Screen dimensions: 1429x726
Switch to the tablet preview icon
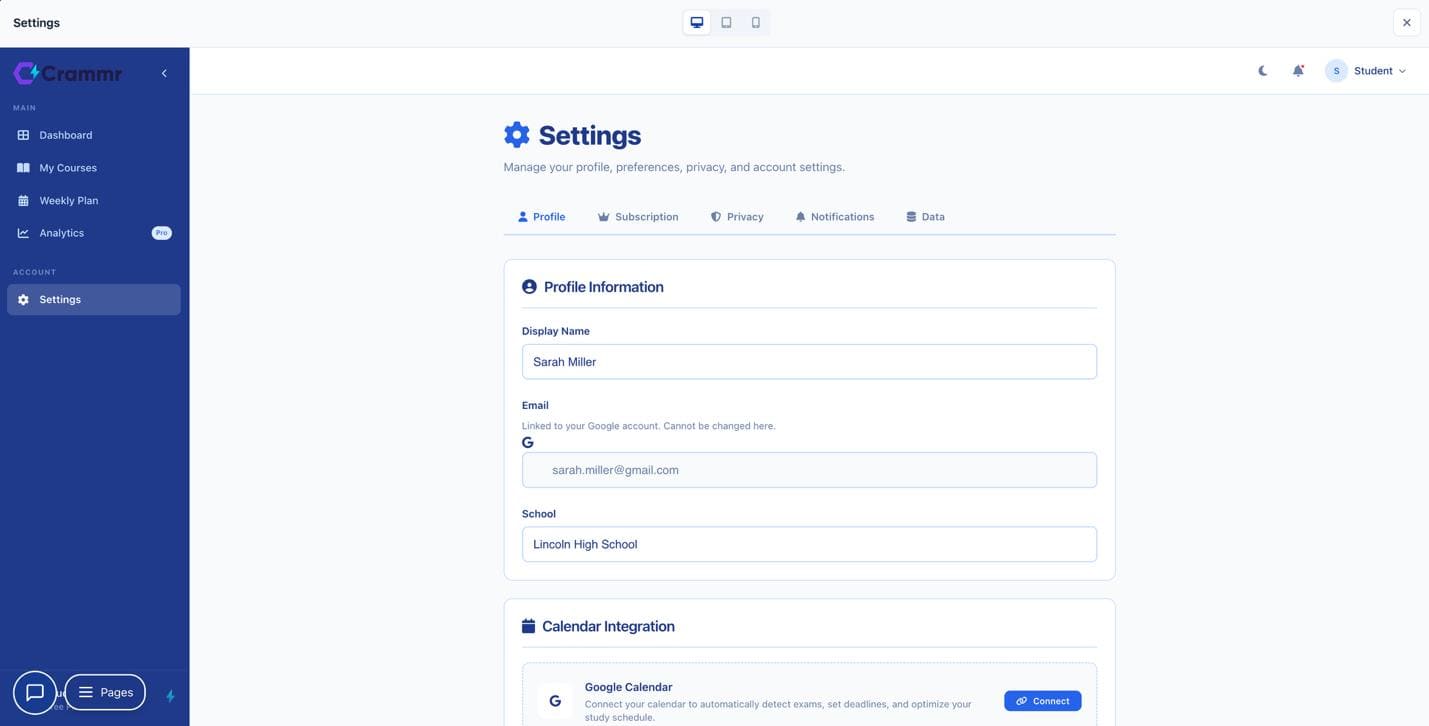(x=726, y=22)
